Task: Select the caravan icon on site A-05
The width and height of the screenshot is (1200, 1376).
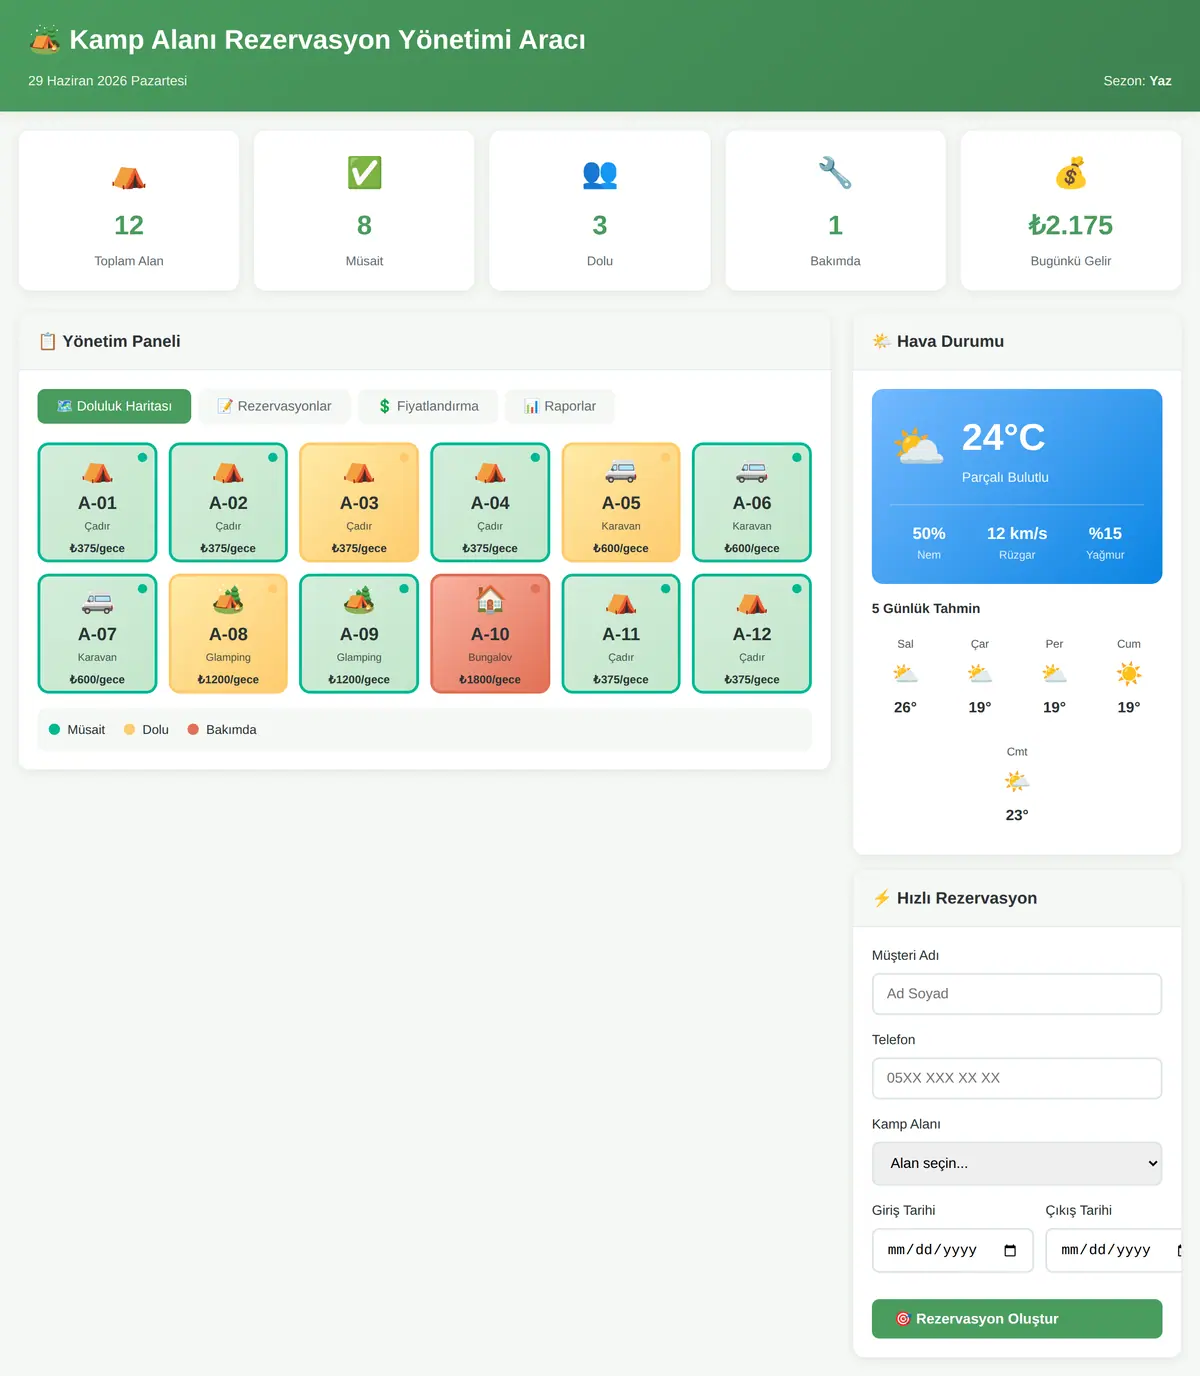Action: tap(621, 471)
